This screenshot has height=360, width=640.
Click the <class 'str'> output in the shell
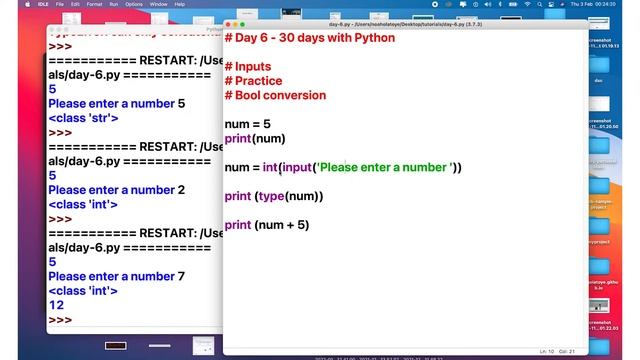tap(83, 118)
